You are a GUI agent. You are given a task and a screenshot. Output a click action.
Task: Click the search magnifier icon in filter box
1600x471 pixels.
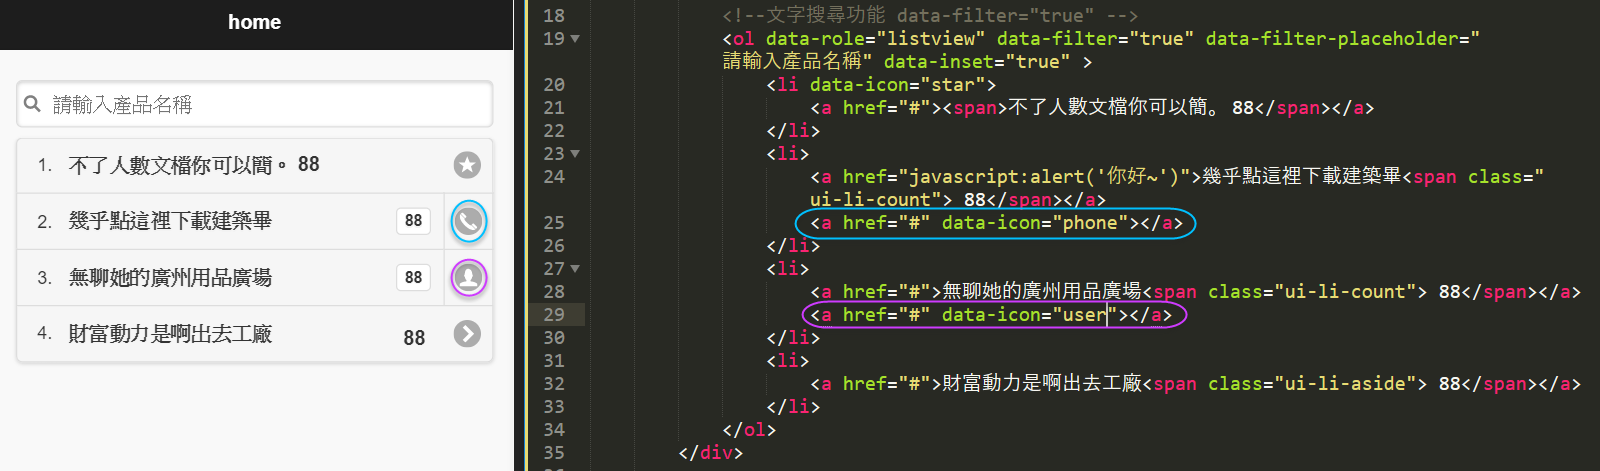coord(33,104)
